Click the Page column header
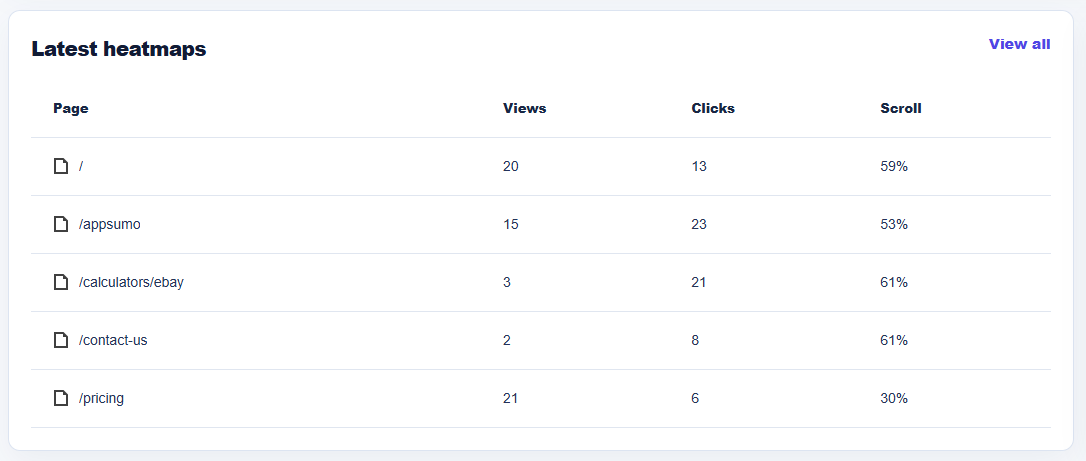The width and height of the screenshot is (1086, 461). click(71, 109)
